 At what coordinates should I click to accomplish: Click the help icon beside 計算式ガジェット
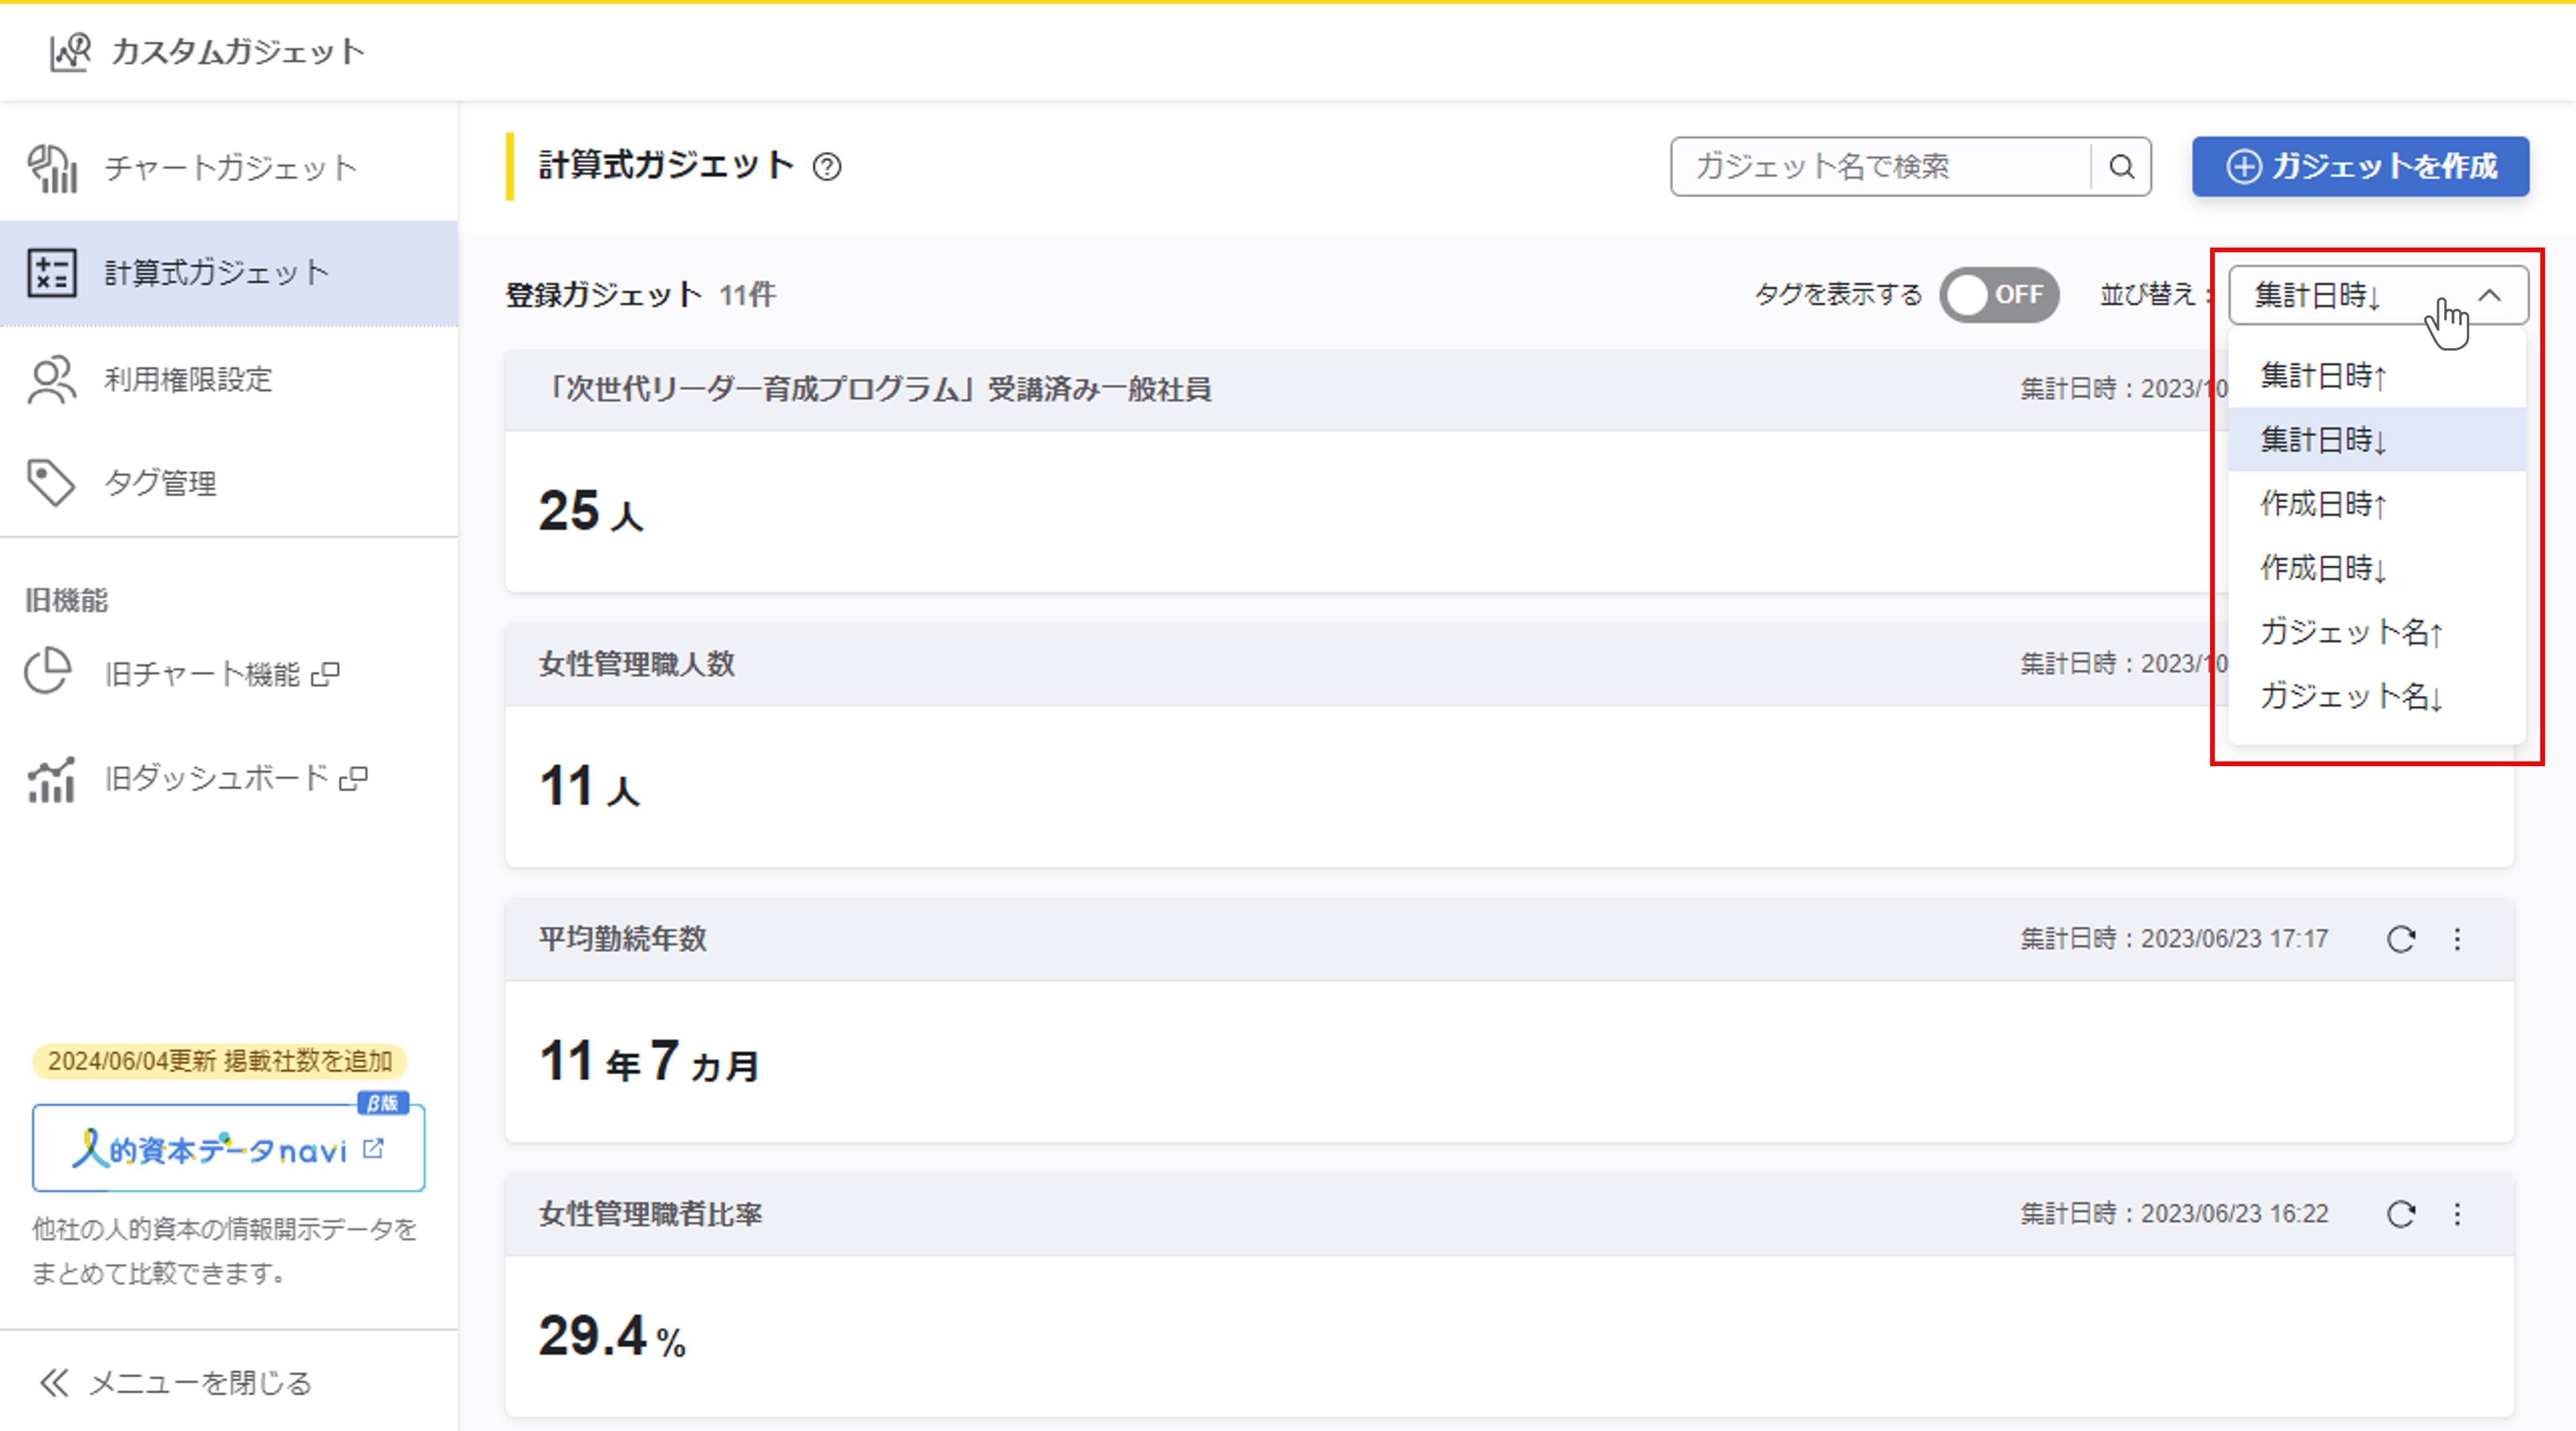pyautogui.click(x=827, y=166)
